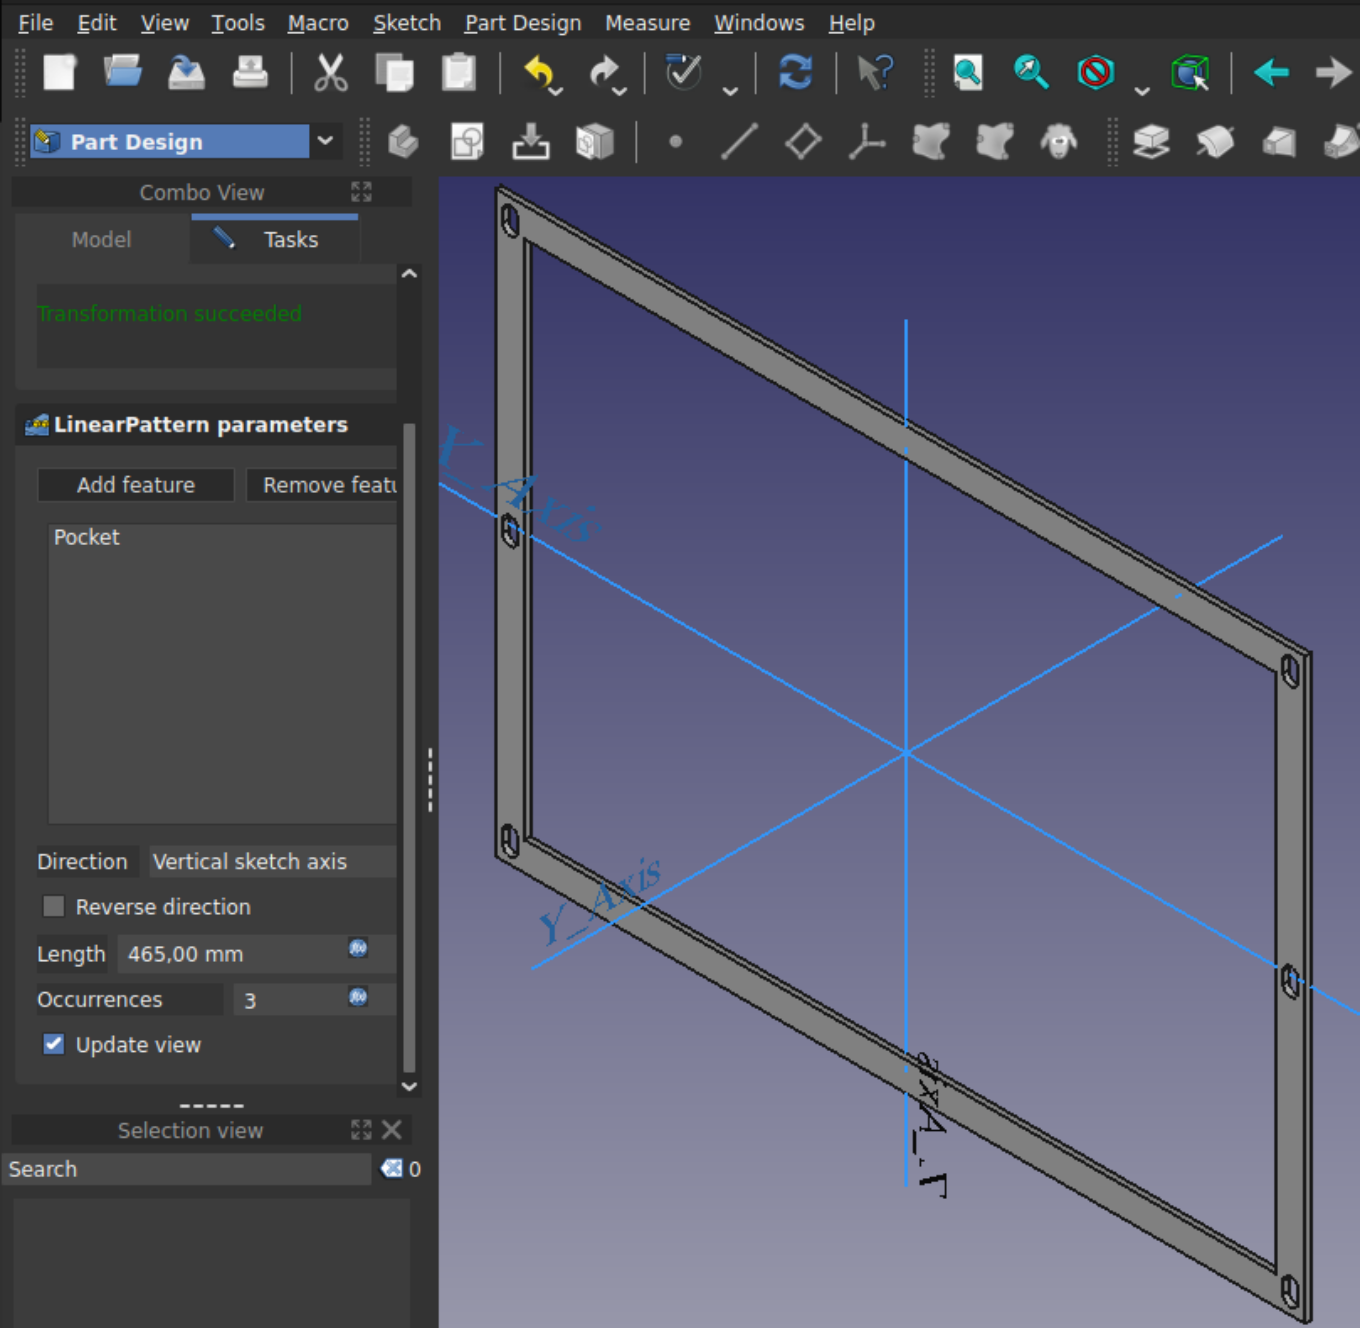Select Pocket in the feature list
The width and height of the screenshot is (1360, 1328).
(x=87, y=538)
